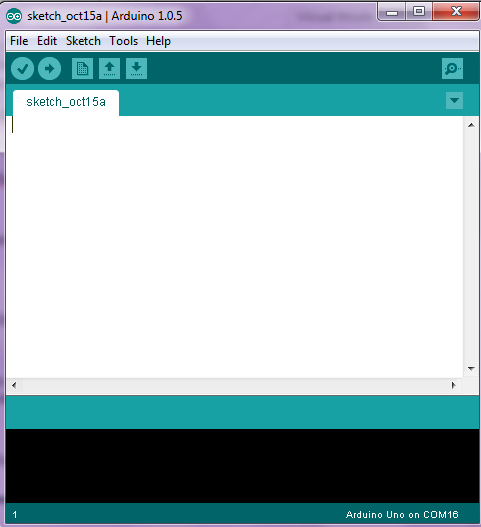This screenshot has height=527, width=481.
Task: Save sketch with down-arrow icon
Action: (x=136, y=69)
